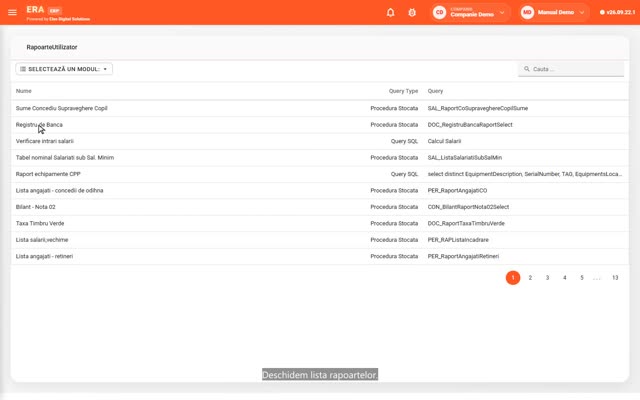640x400 pixels.
Task: Click the search magnifier icon
Action: click(527, 69)
